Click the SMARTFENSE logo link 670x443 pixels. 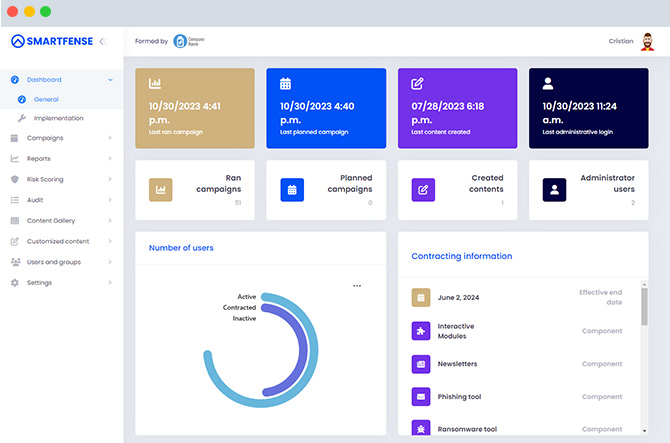52,41
